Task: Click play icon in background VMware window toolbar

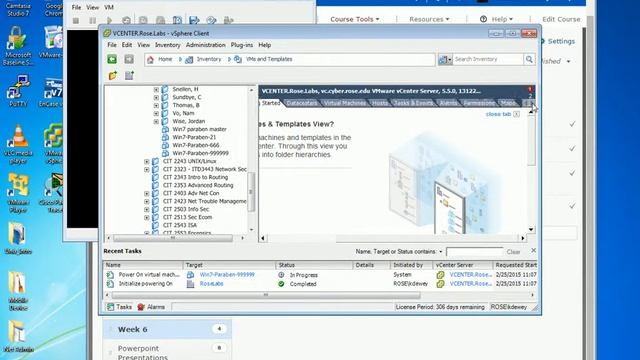Action: 109,20
